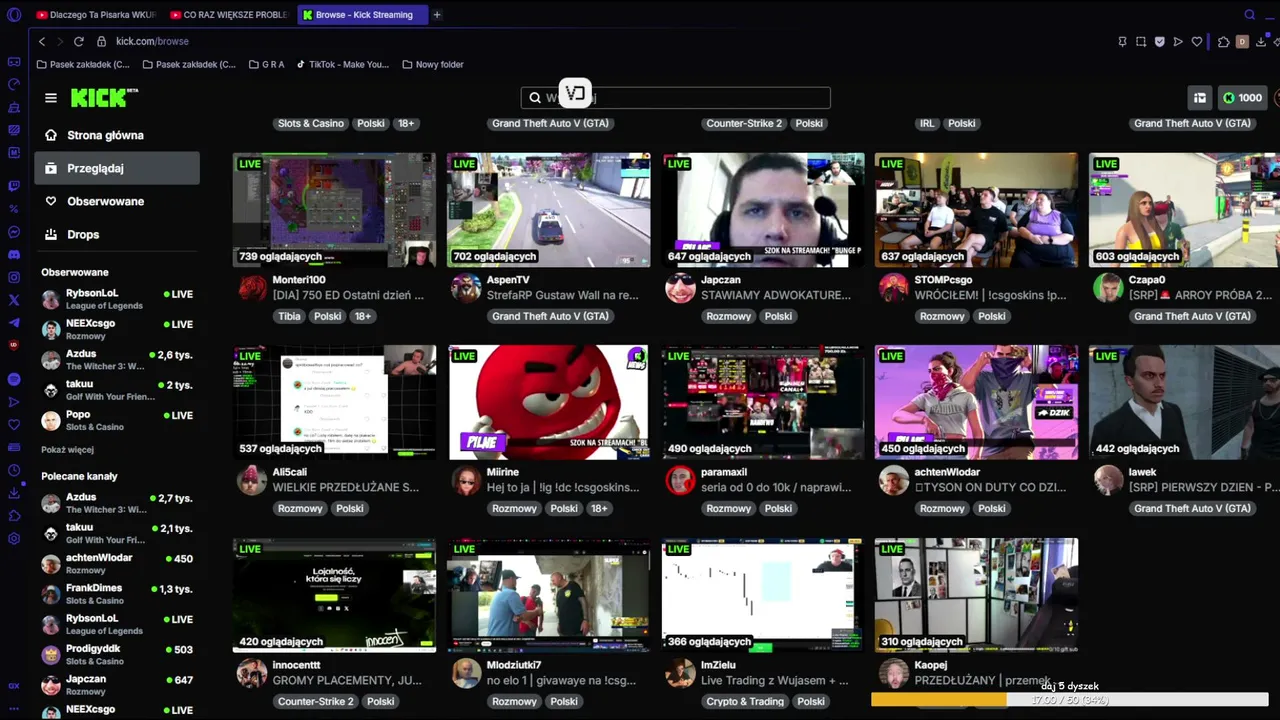Click the pin icon in address bar

pos(1122,41)
